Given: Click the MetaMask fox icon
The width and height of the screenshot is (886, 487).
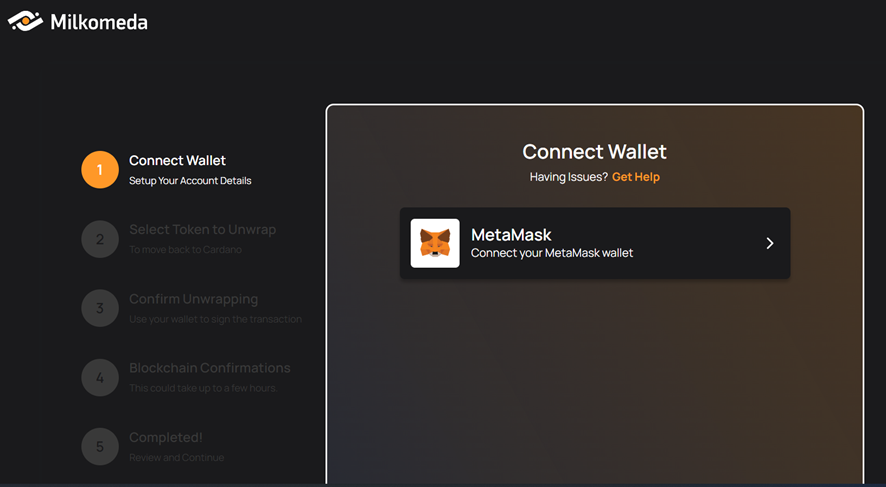Looking at the screenshot, I should point(435,243).
